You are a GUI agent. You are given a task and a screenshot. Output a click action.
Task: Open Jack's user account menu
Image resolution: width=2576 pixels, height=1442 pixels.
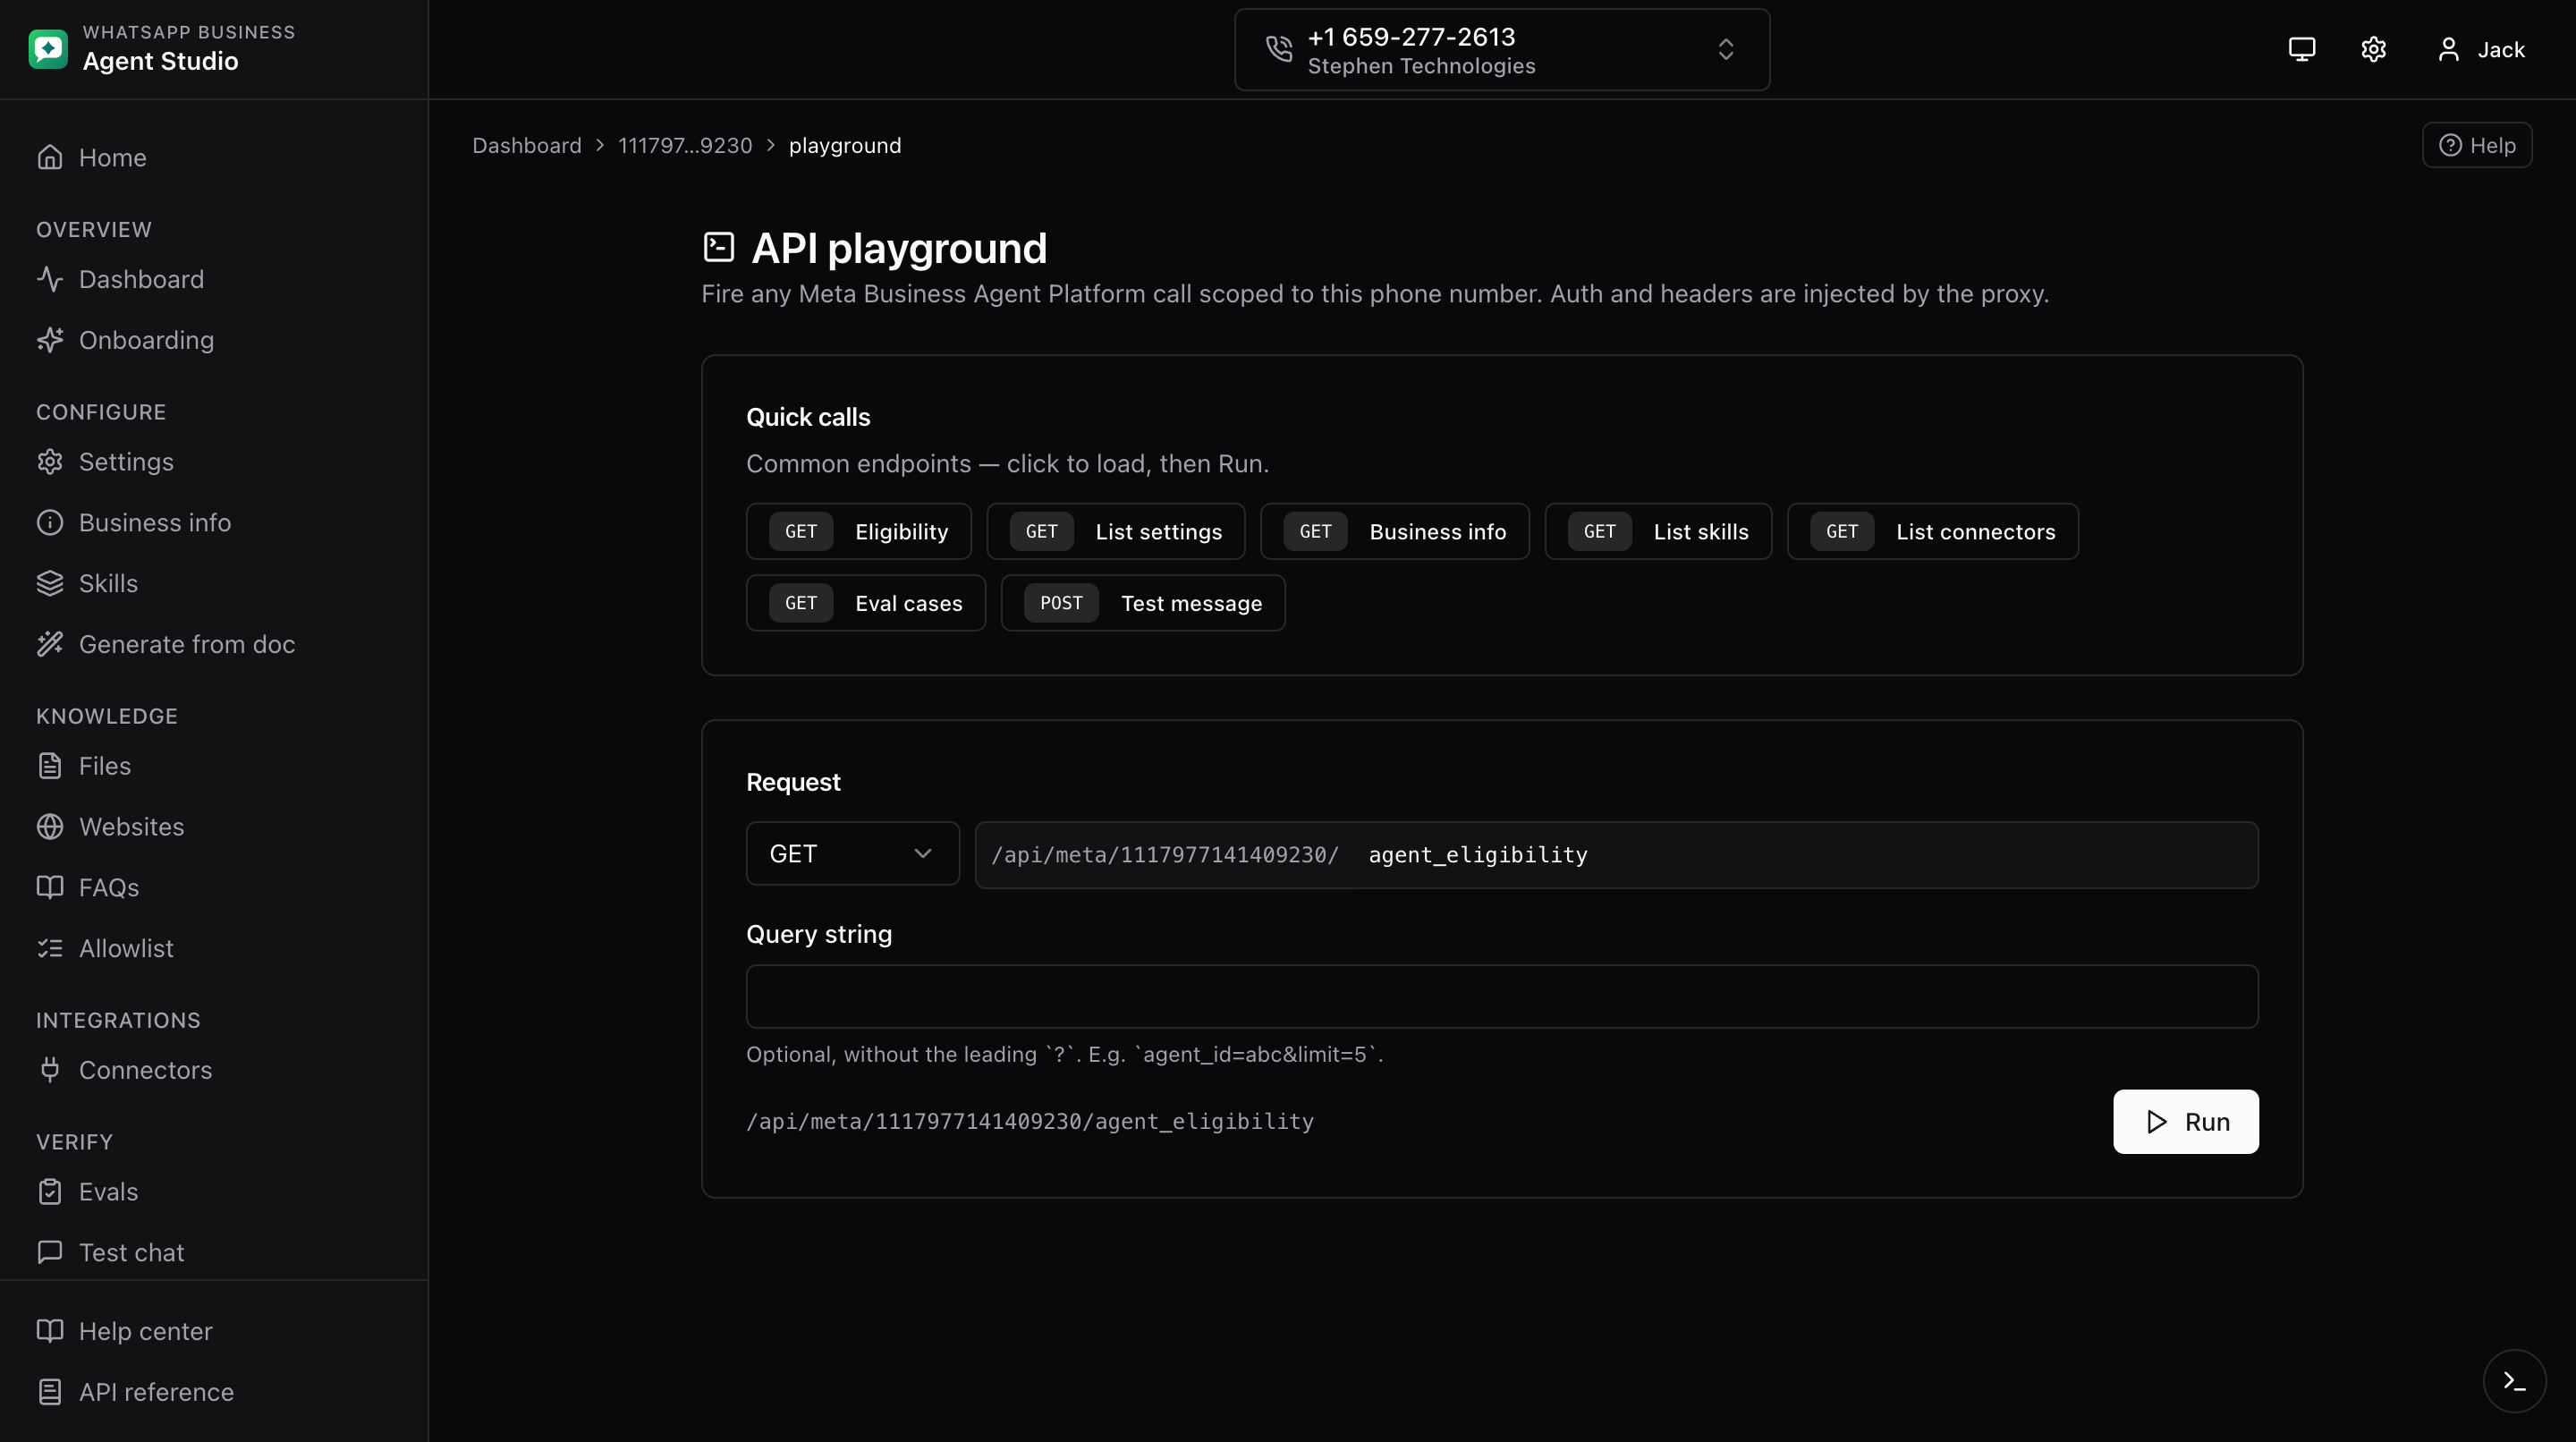[x=2481, y=49]
